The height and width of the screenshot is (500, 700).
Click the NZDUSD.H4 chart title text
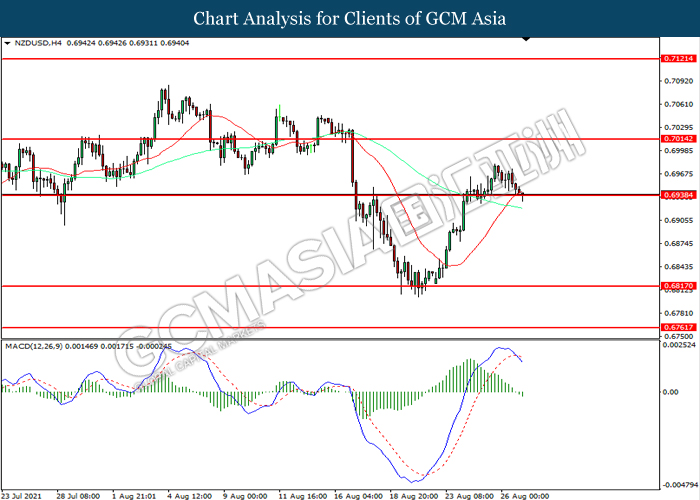(x=38, y=43)
